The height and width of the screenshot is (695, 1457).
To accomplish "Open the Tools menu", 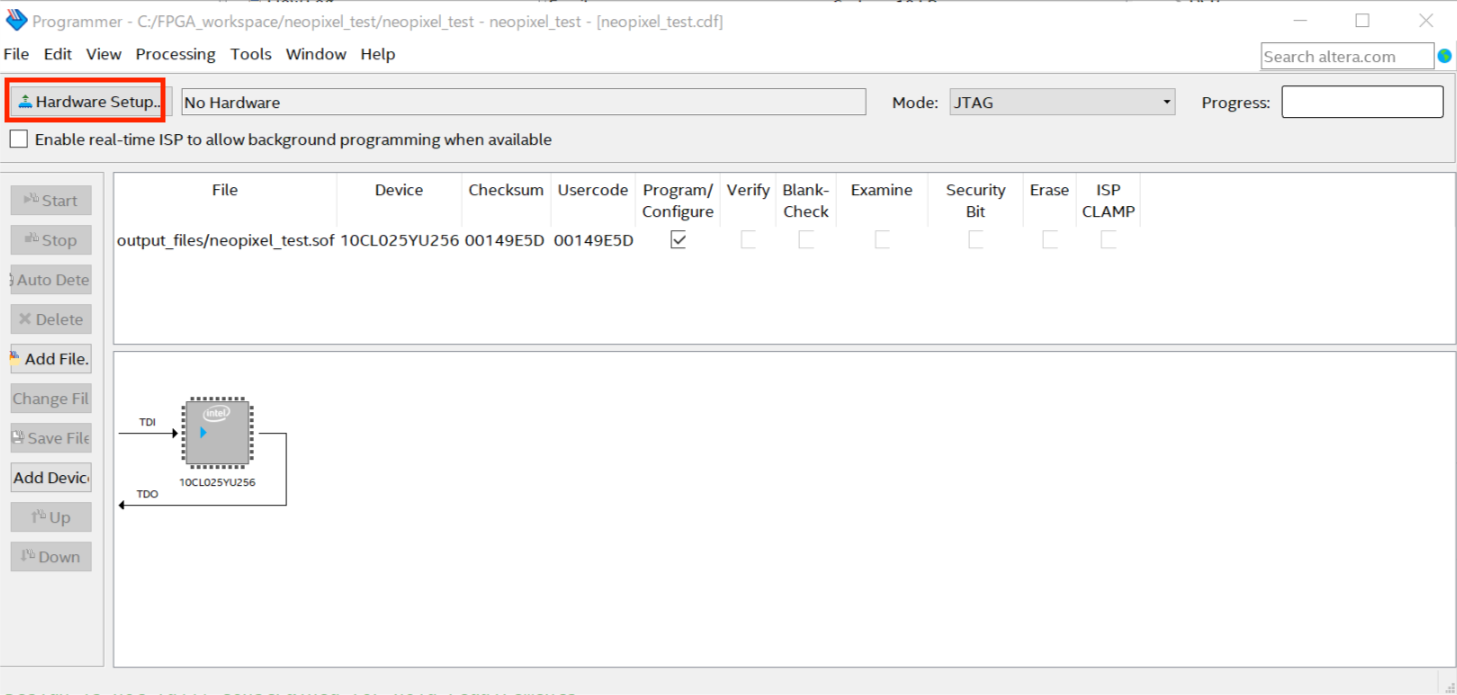I will tap(250, 54).
